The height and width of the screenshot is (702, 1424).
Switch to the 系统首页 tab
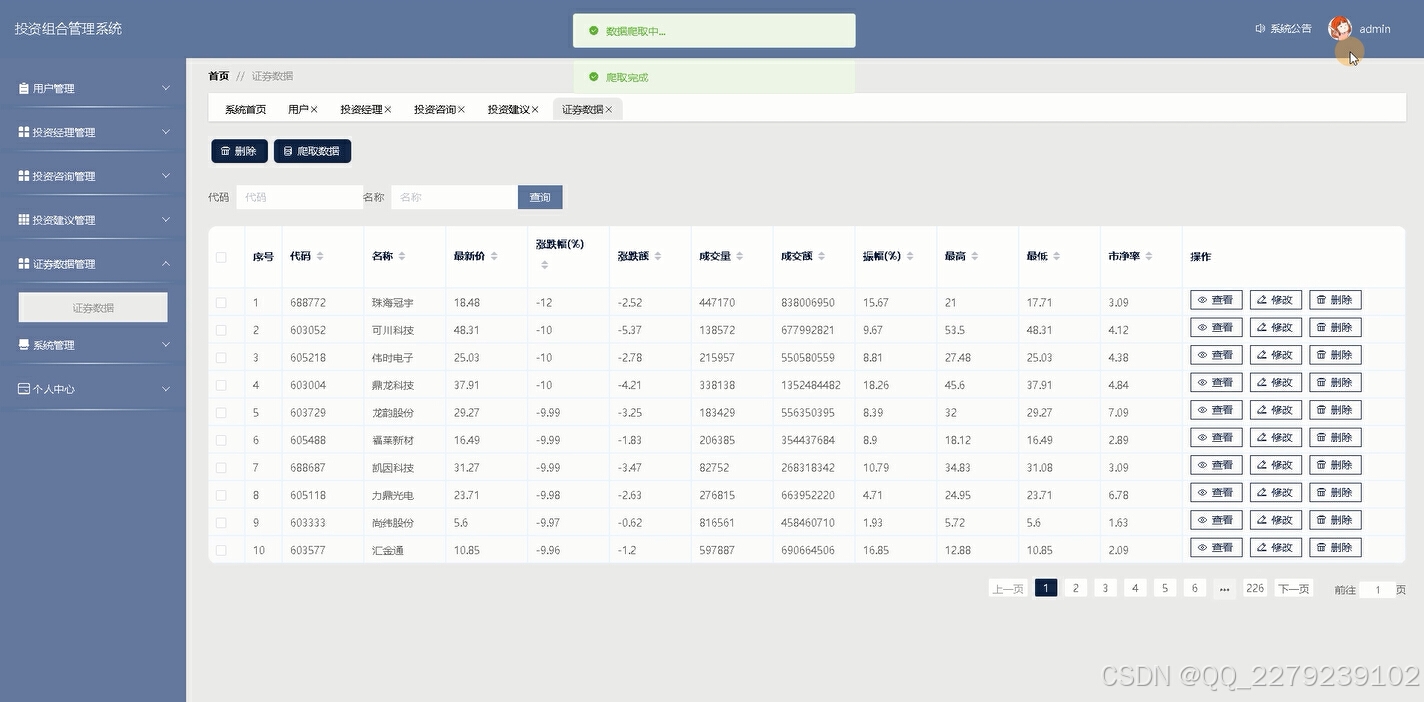pyautogui.click(x=243, y=109)
